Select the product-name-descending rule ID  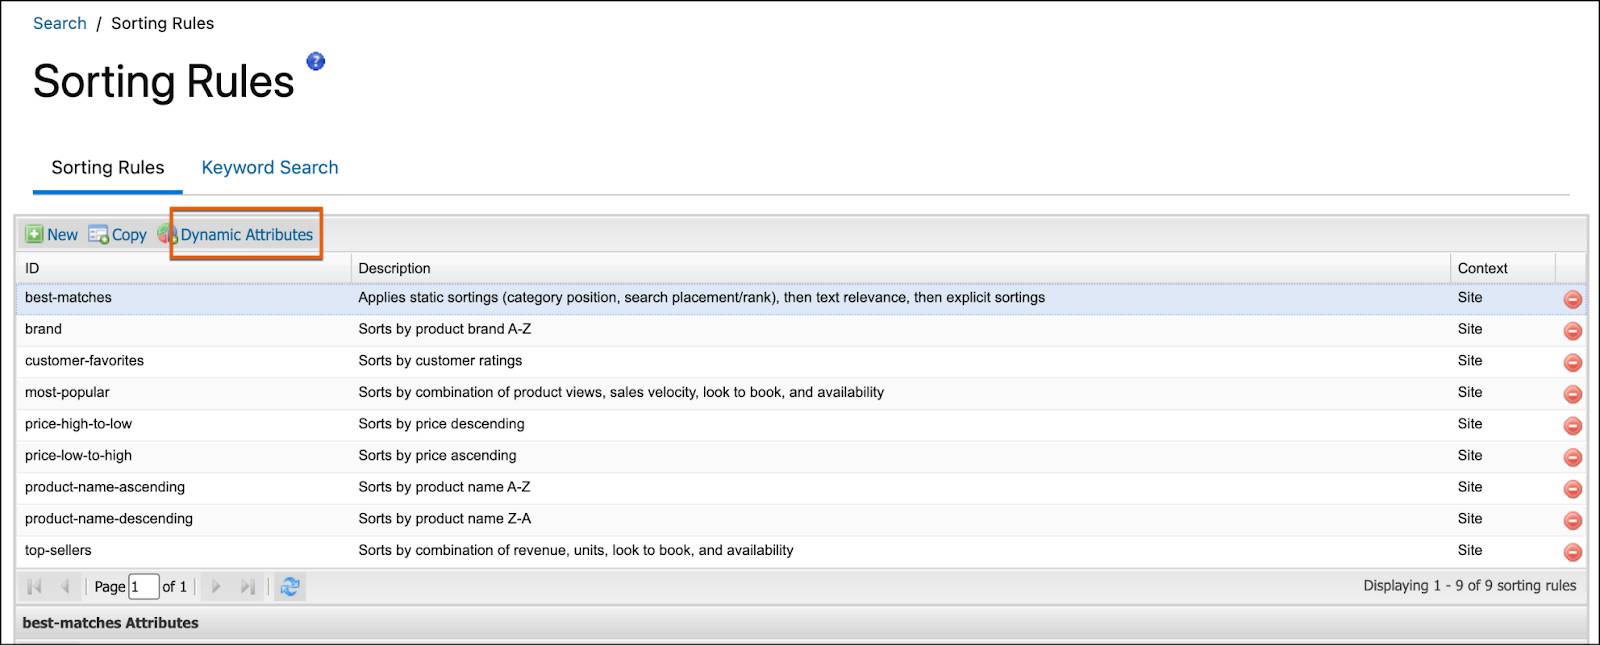pos(109,519)
